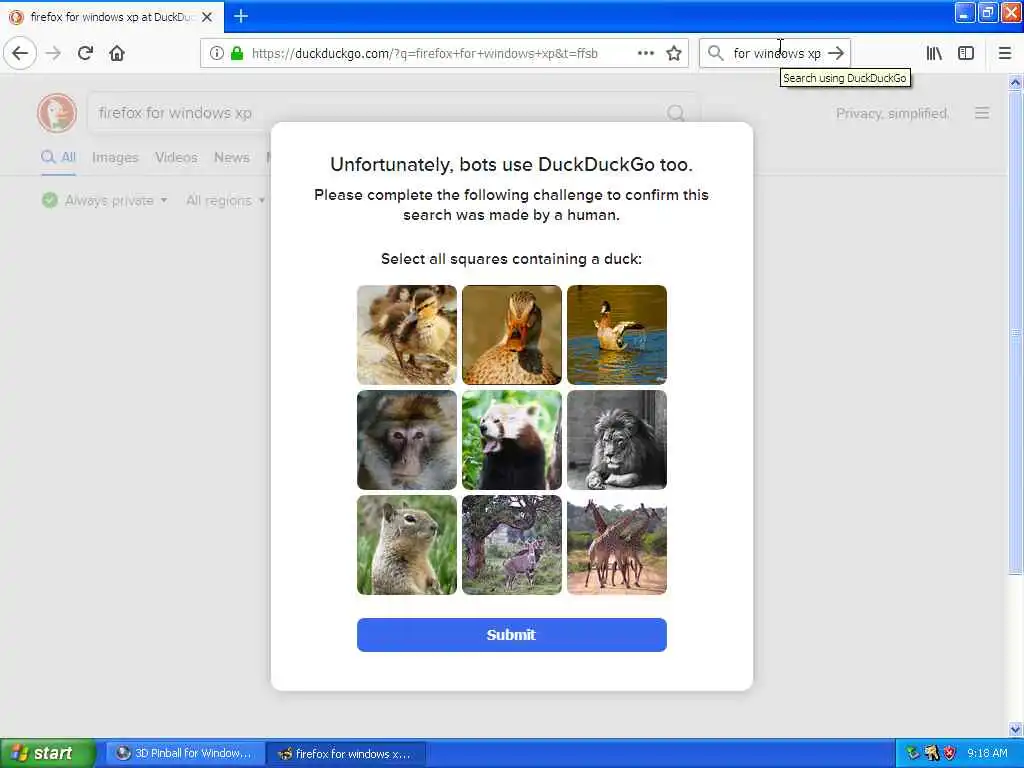Select the ground squirrel photo square
1024x768 pixels.
coord(407,545)
